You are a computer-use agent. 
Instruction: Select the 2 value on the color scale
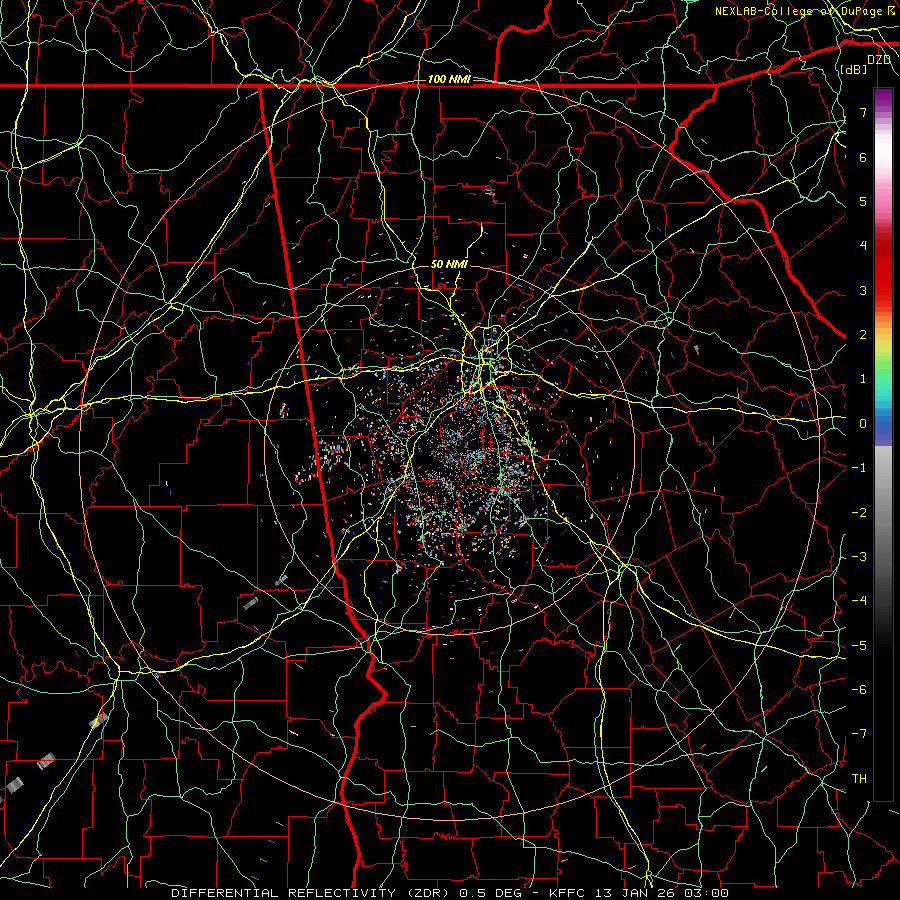tap(863, 335)
